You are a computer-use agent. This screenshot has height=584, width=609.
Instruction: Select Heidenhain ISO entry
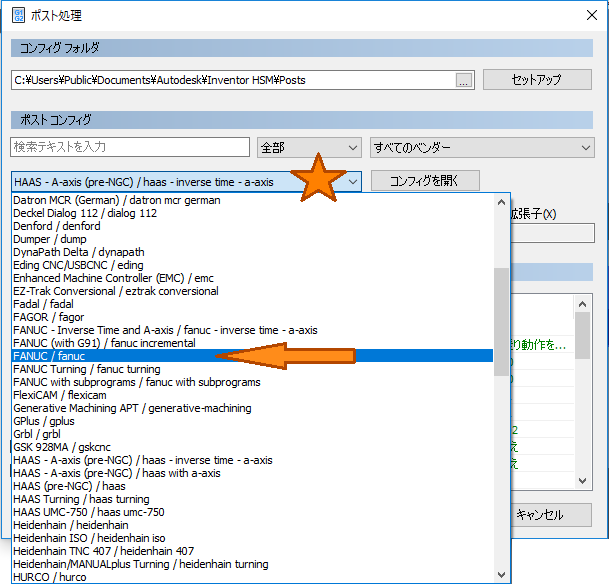click(252, 538)
